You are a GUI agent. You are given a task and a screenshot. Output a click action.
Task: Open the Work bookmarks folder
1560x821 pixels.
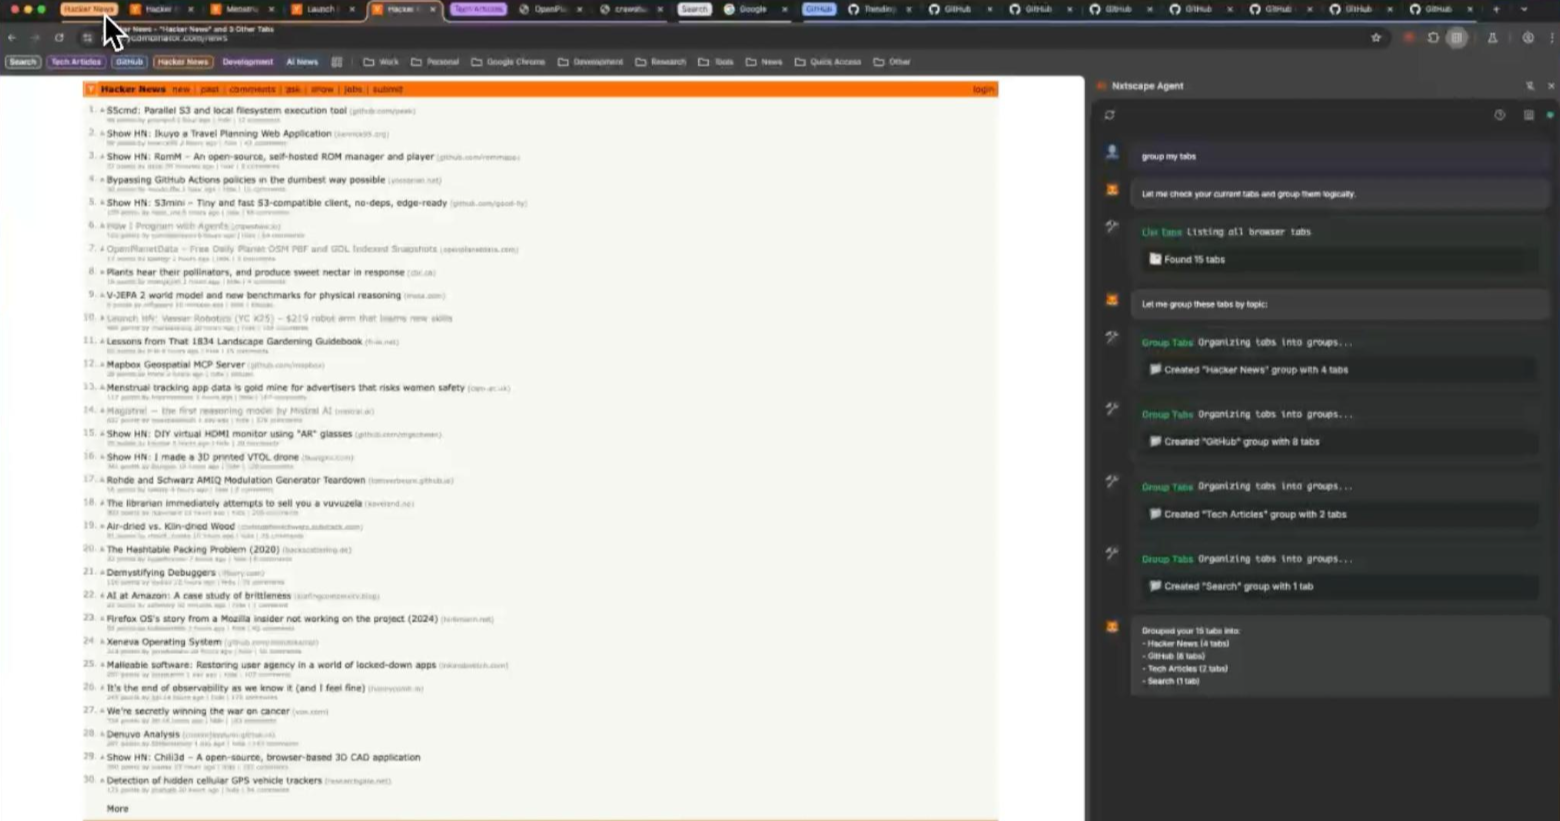(x=381, y=62)
